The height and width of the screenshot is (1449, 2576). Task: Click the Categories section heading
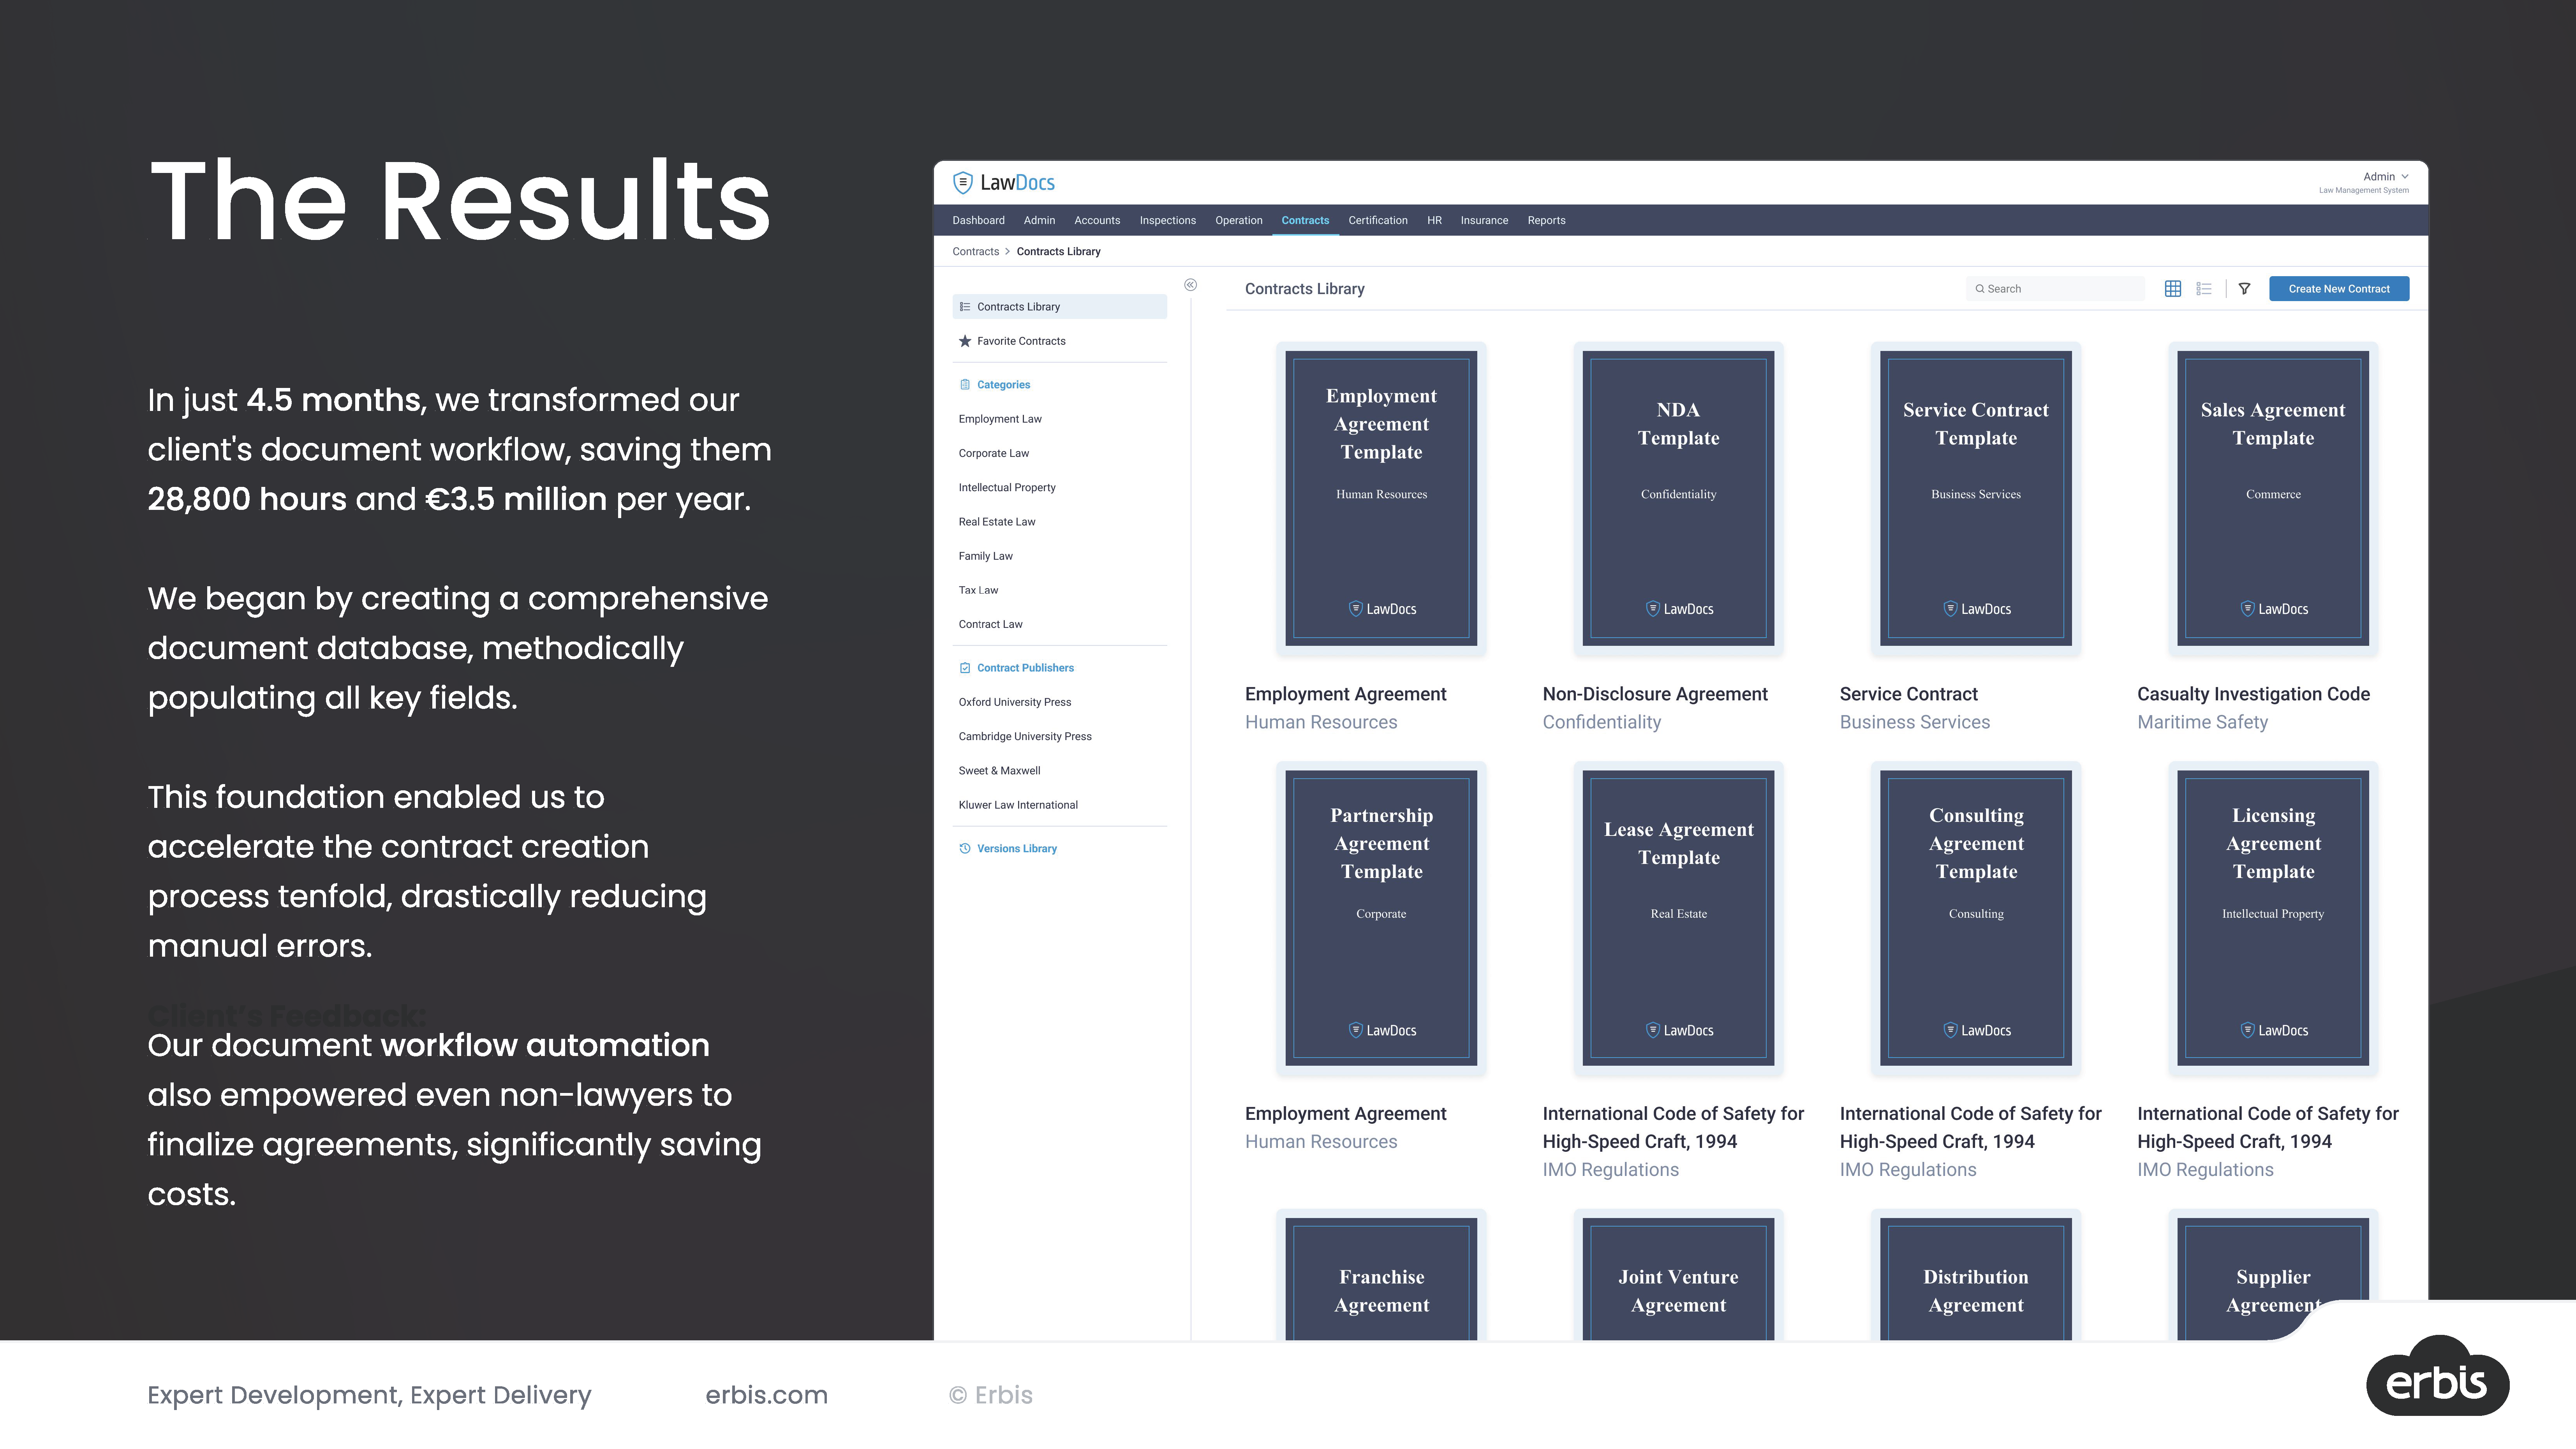pyautogui.click(x=1003, y=384)
